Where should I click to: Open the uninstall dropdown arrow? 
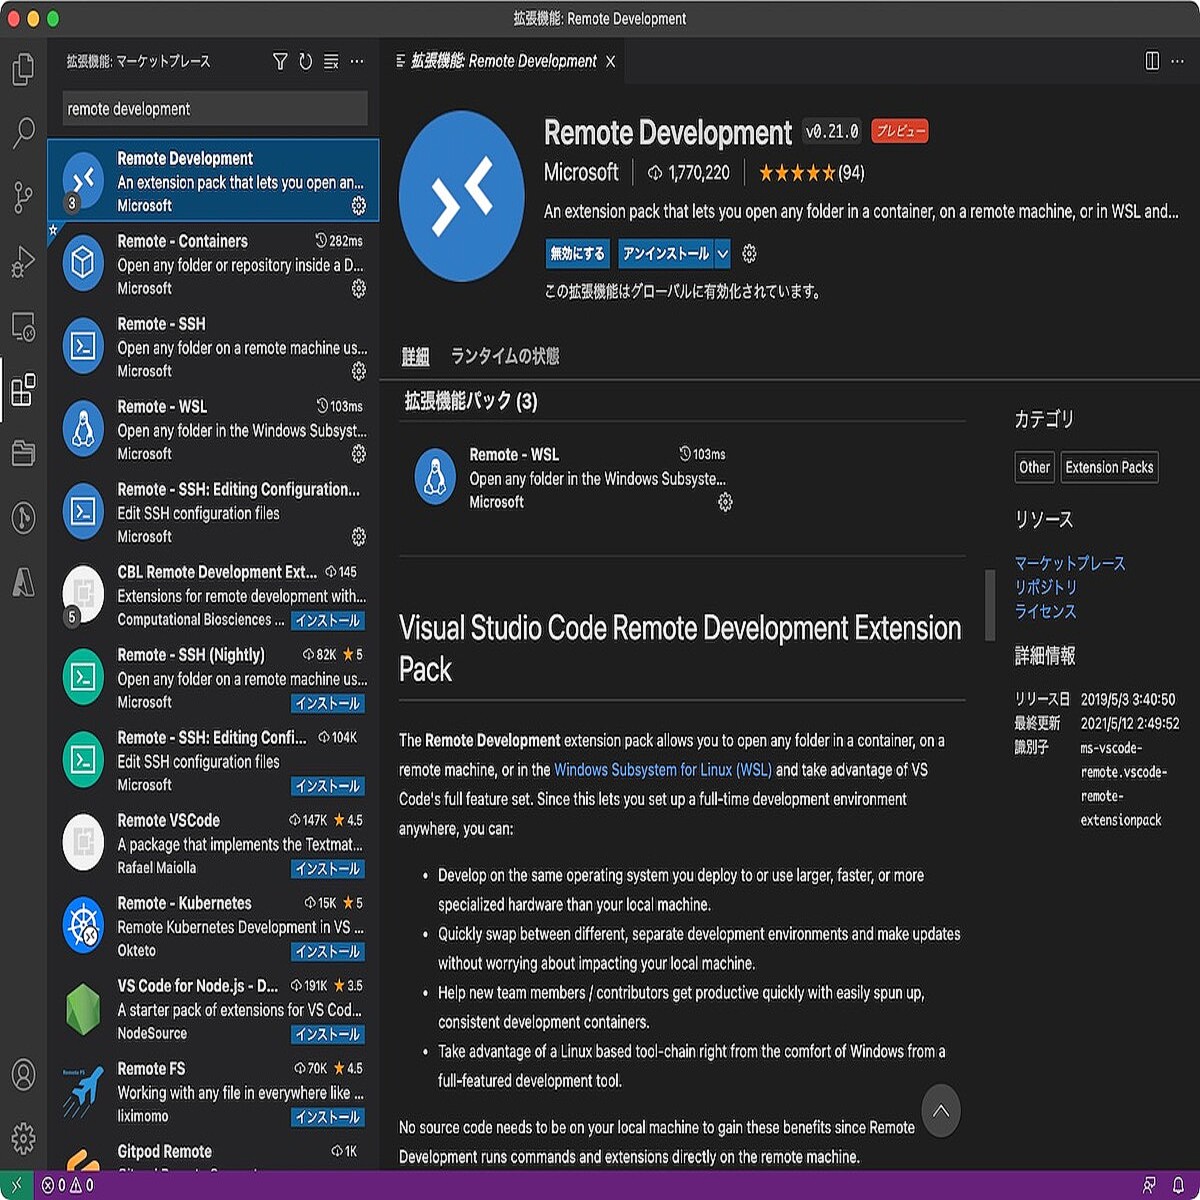pyautogui.click(x=723, y=253)
